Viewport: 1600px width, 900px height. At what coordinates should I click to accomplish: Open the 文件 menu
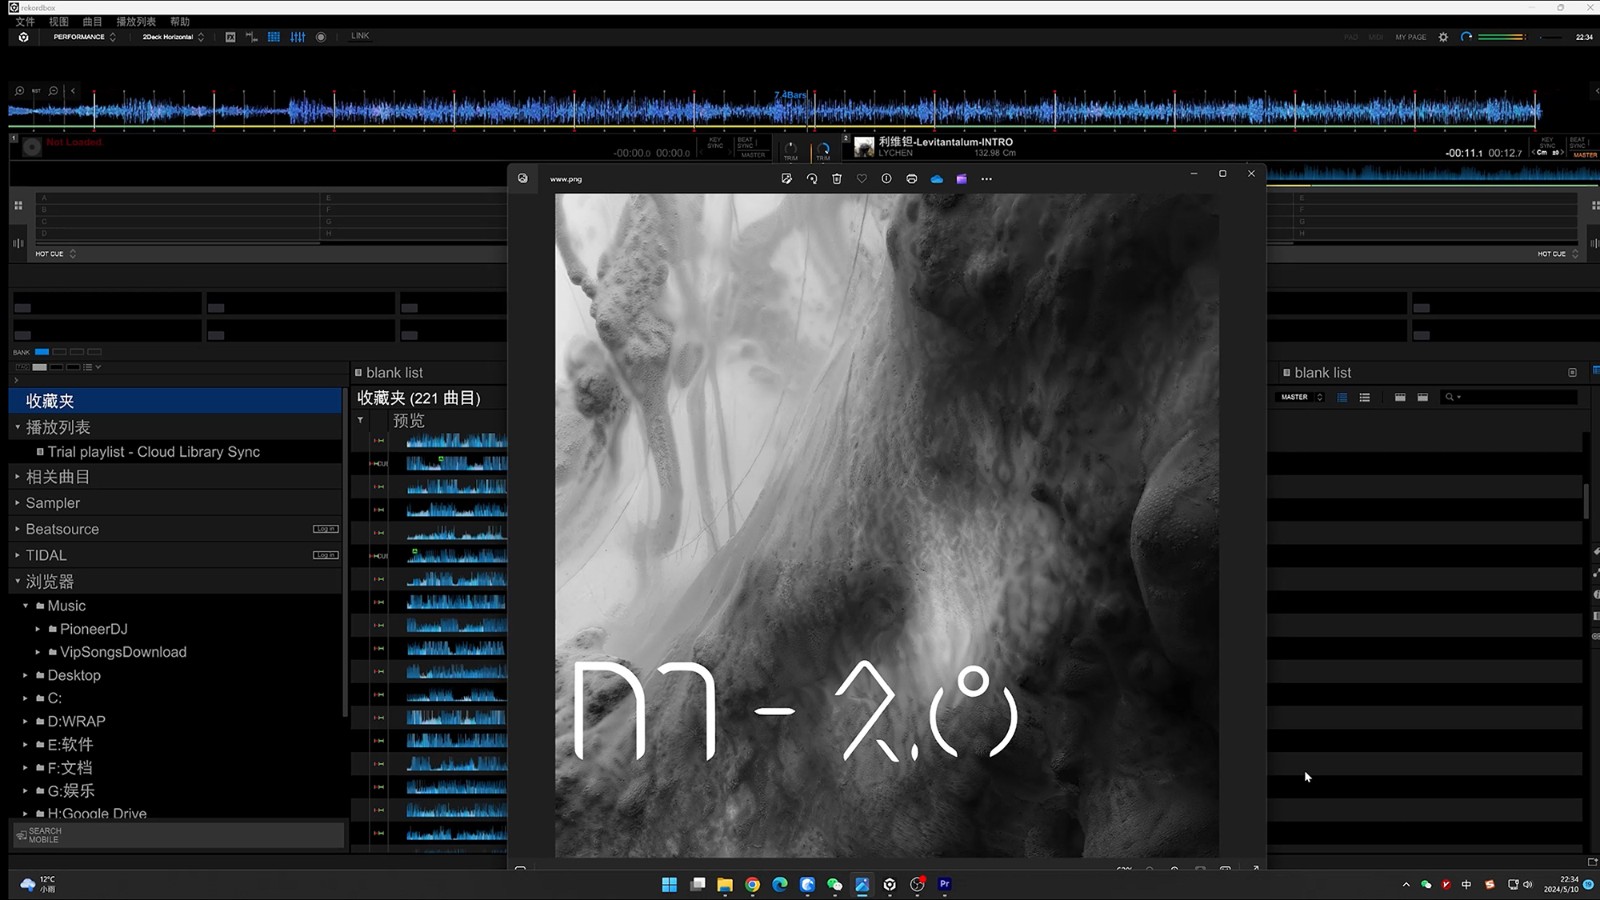click(x=25, y=21)
